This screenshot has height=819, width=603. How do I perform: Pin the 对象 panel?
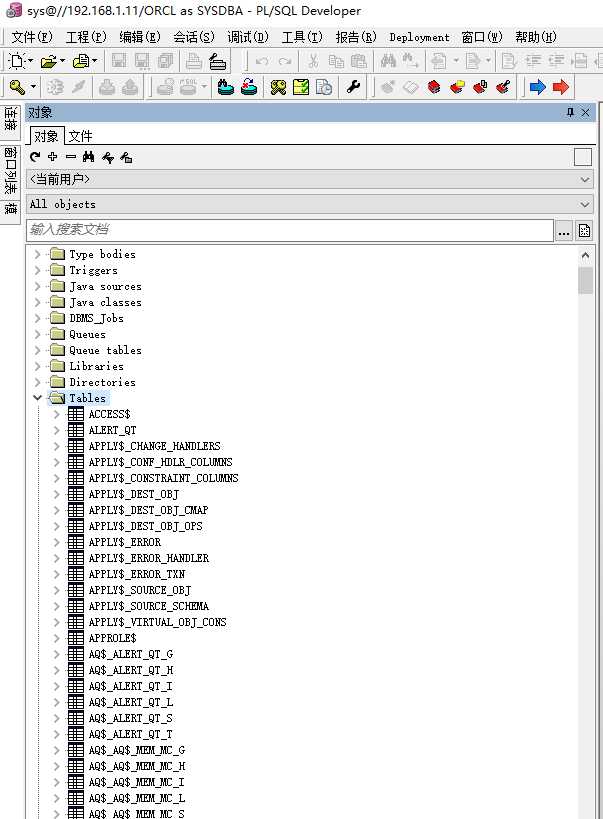(x=570, y=112)
